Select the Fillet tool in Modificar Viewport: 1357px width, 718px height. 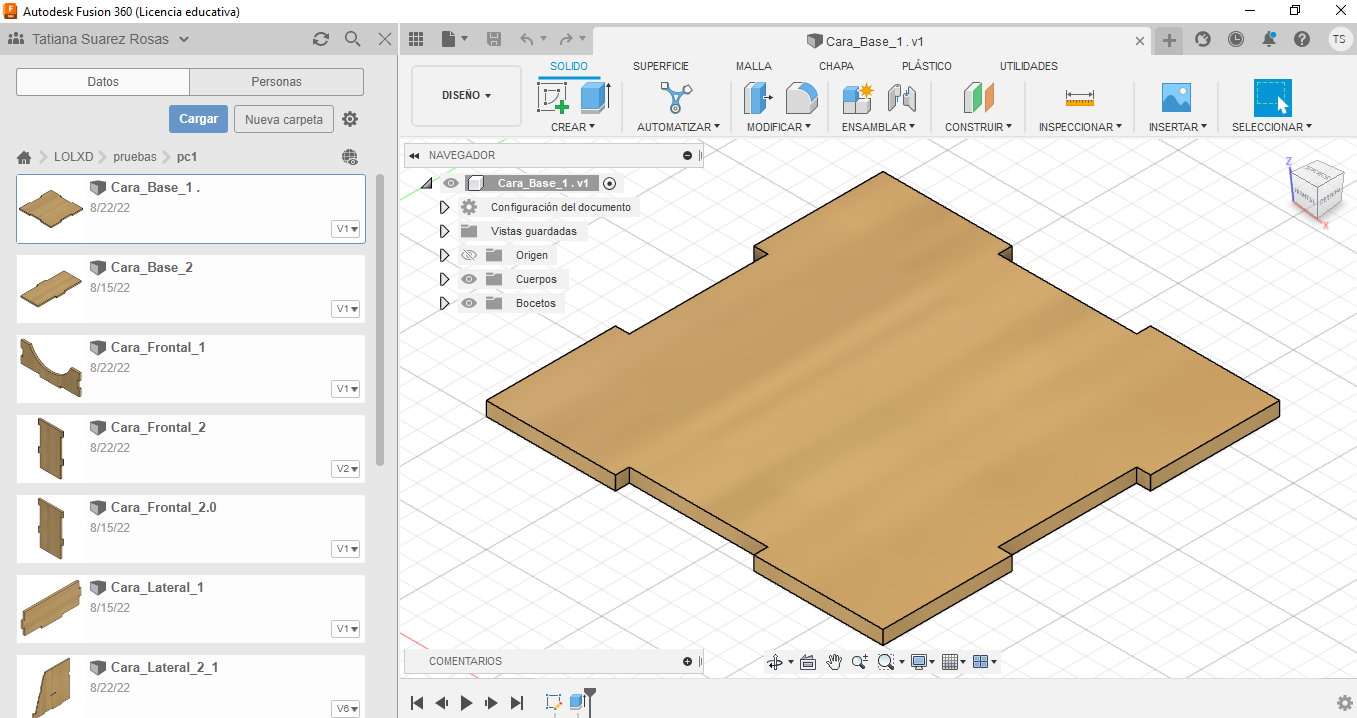point(801,98)
